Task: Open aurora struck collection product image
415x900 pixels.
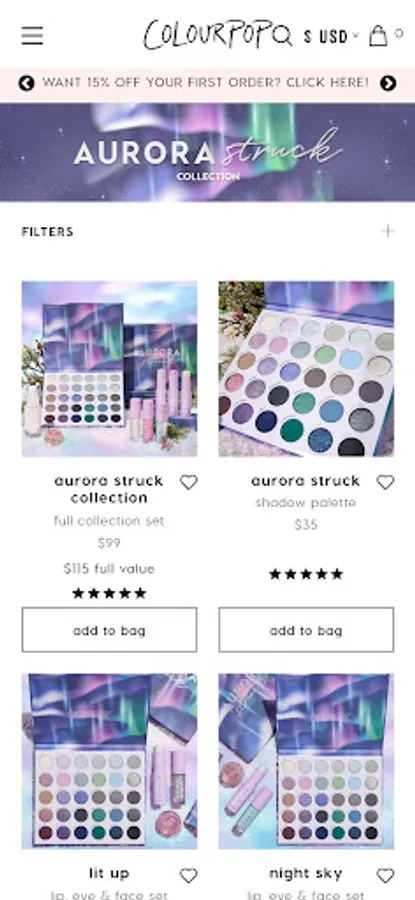Action: (x=109, y=368)
